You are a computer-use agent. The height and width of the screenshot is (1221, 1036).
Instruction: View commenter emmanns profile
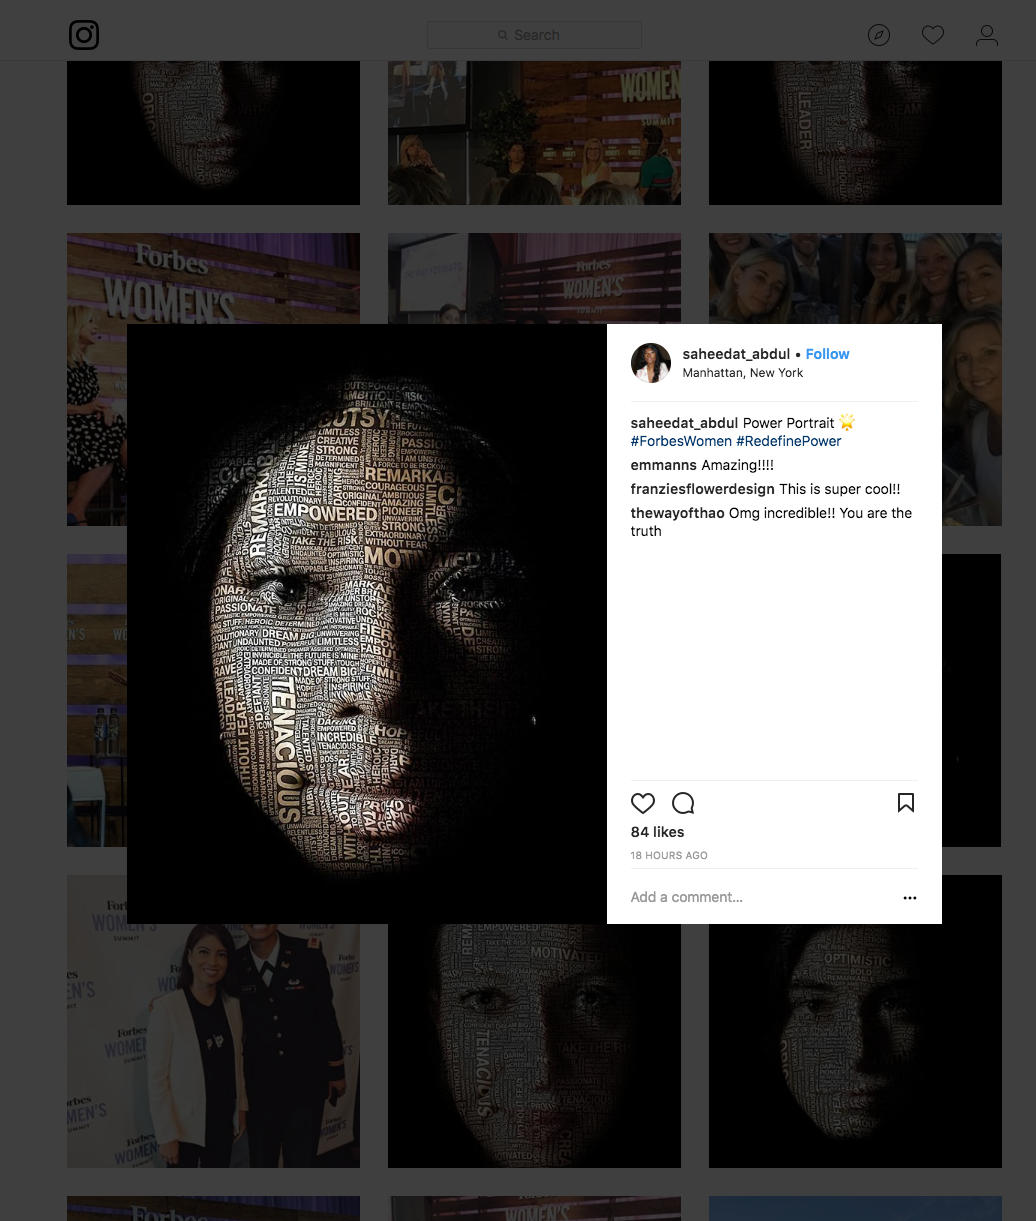[x=664, y=465]
